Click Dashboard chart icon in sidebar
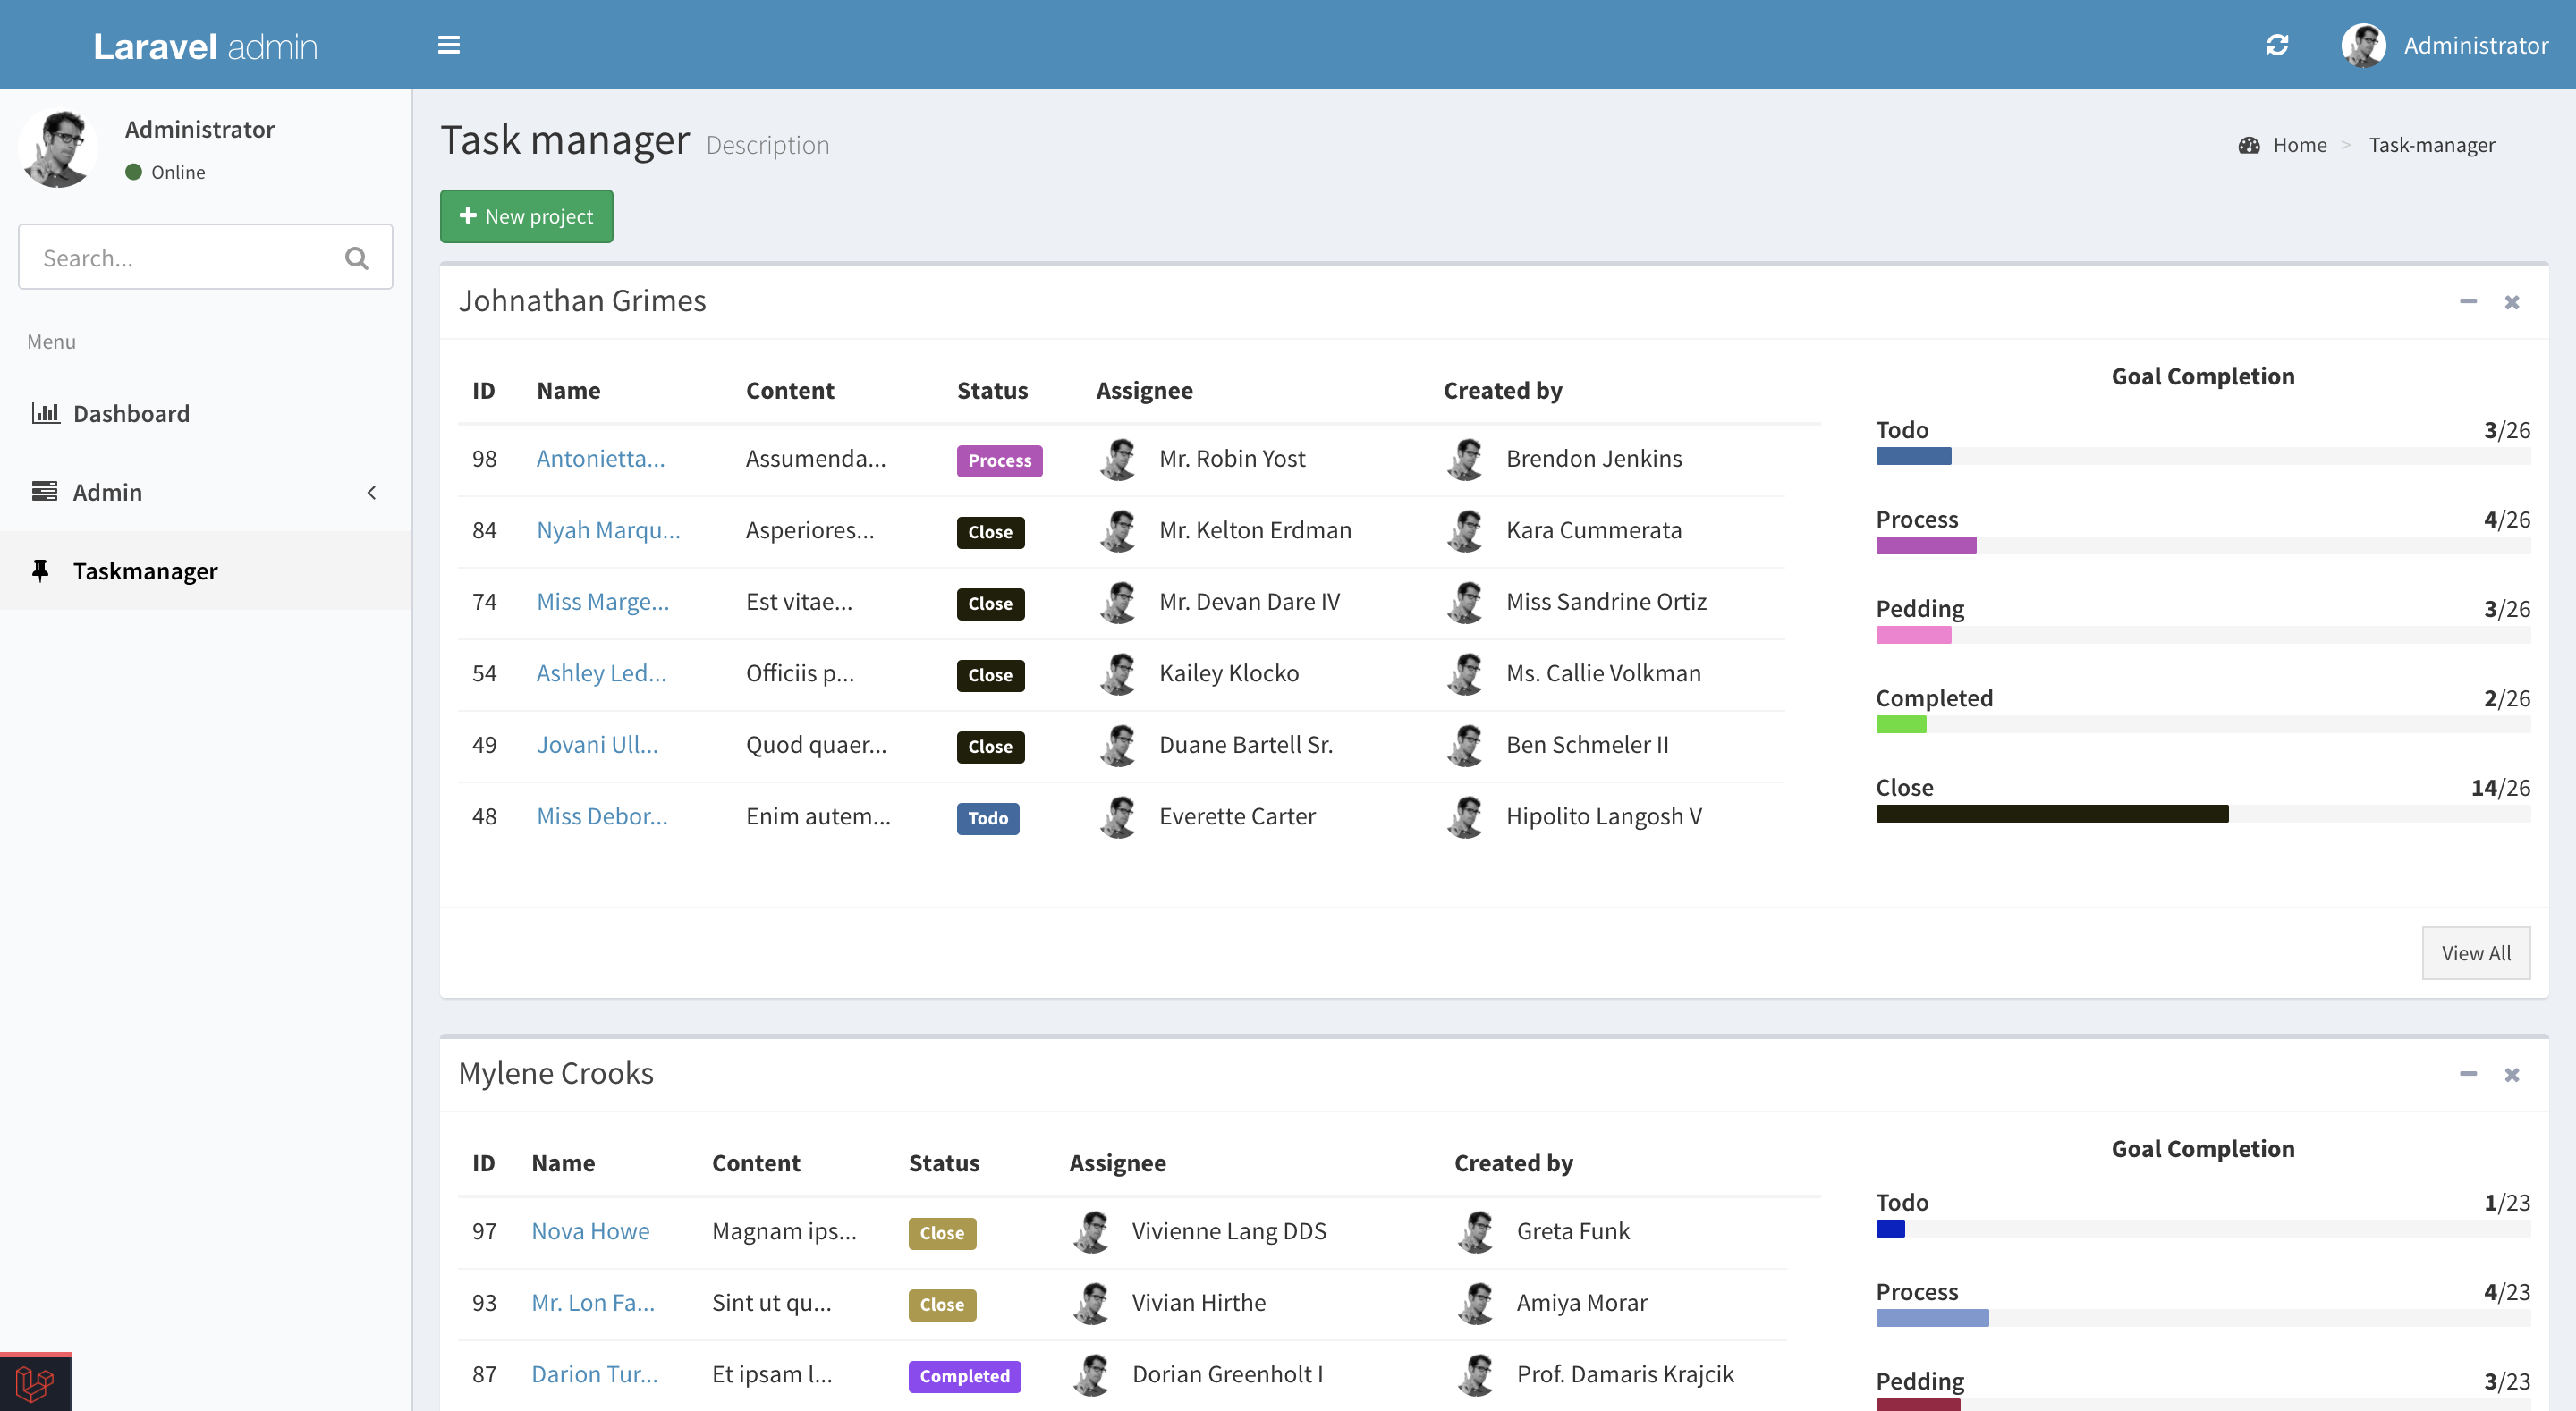2576x1411 pixels. coord(45,413)
